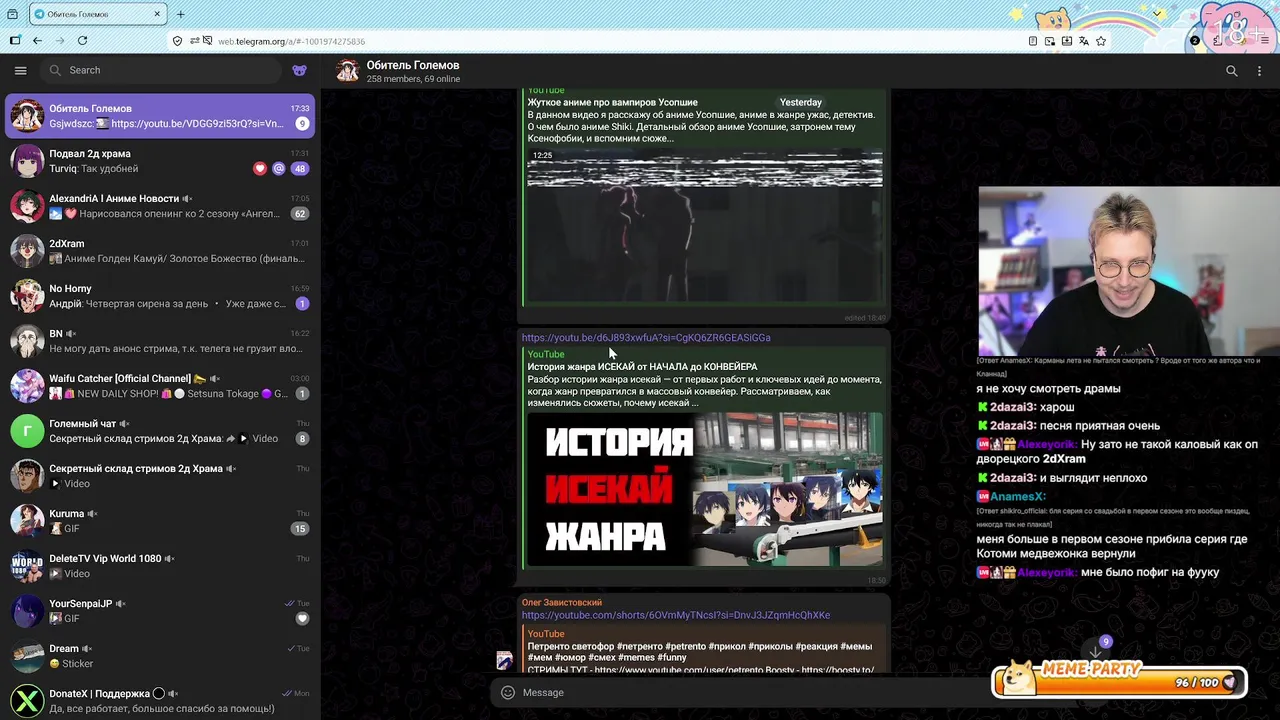Click the unread badge 9 on Обитель Големов
1280x720 pixels.
[x=302, y=124]
